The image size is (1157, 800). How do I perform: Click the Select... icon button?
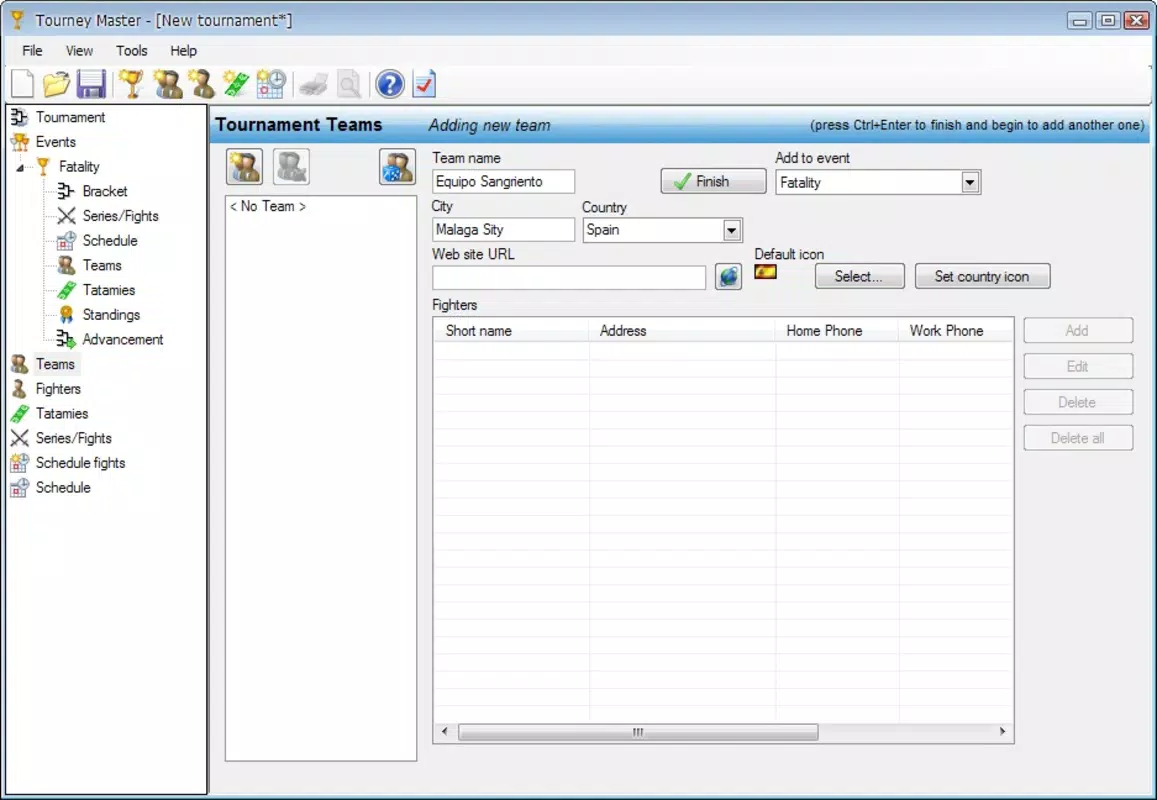tap(859, 277)
